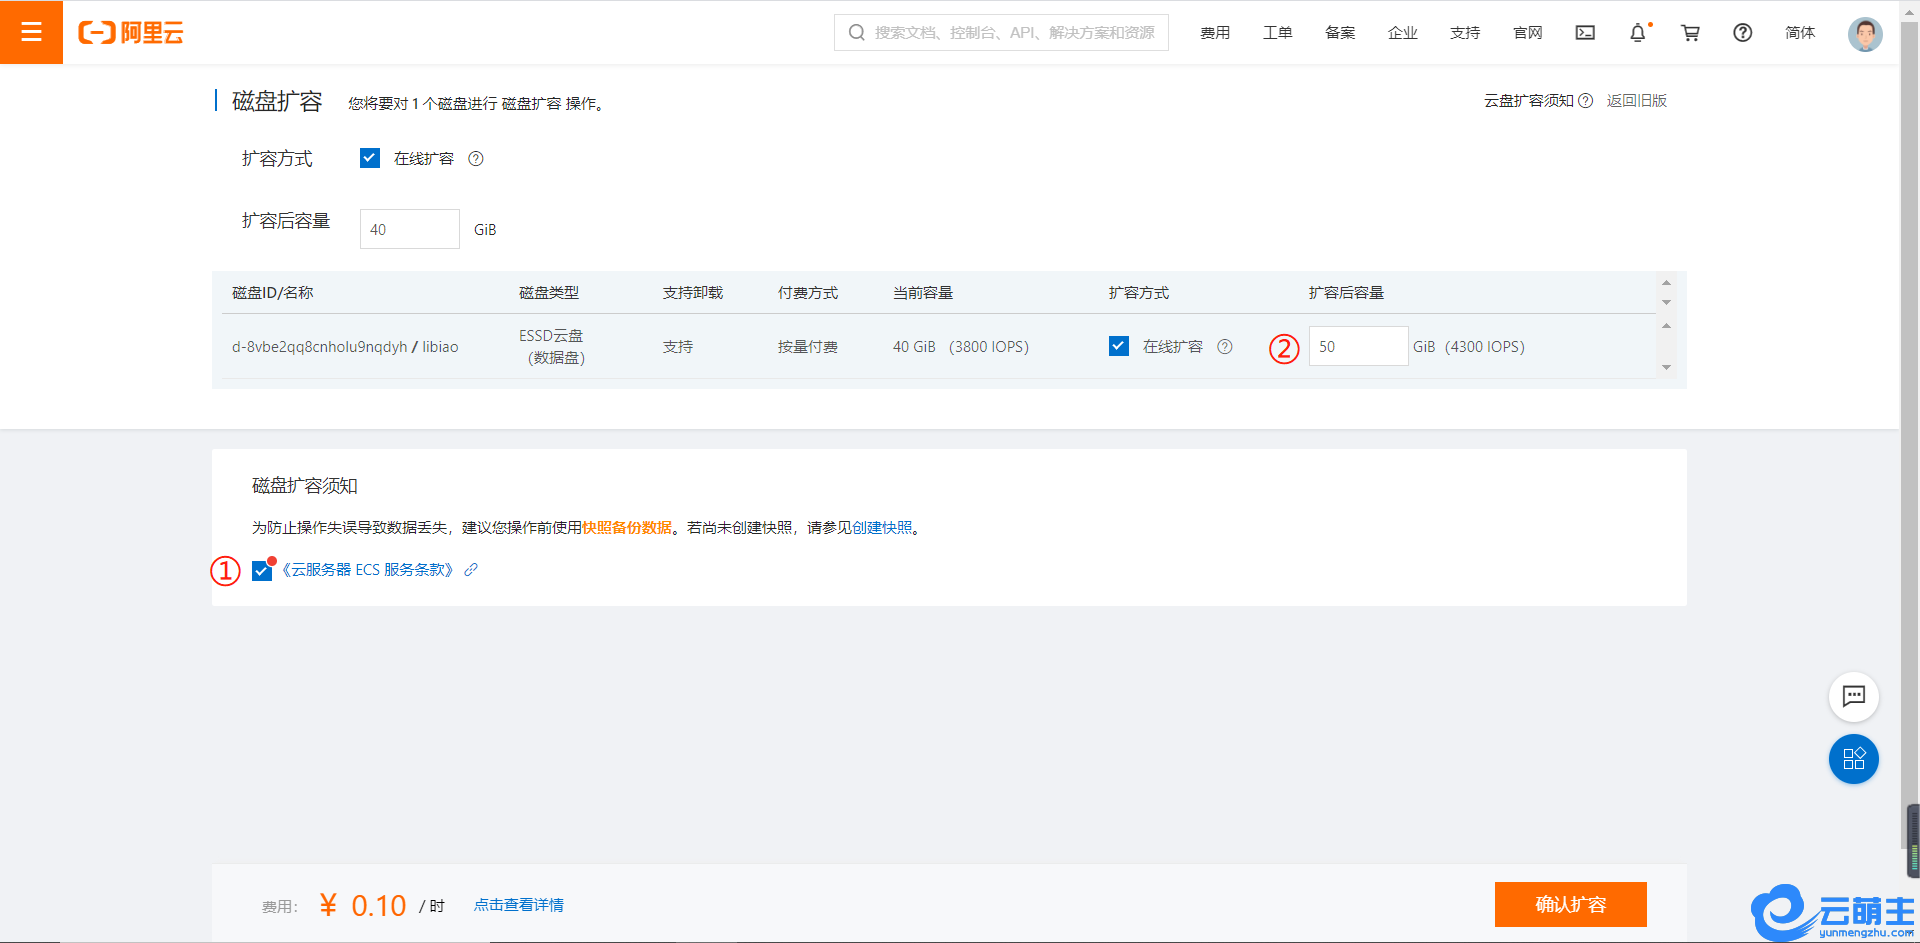This screenshot has width=1920, height=943.
Task: Click the 确认扩容 button
Action: 1570,904
